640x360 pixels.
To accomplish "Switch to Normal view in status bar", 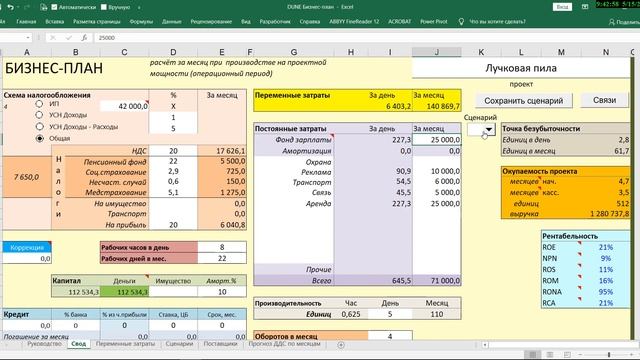I will point(533,354).
